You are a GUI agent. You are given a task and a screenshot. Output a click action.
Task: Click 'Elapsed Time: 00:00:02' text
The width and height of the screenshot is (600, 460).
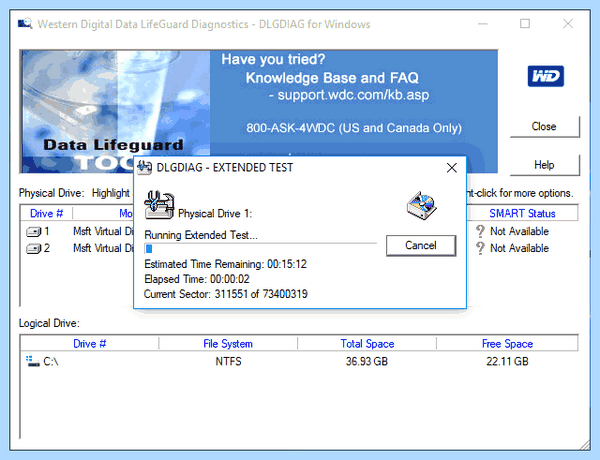tap(197, 279)
